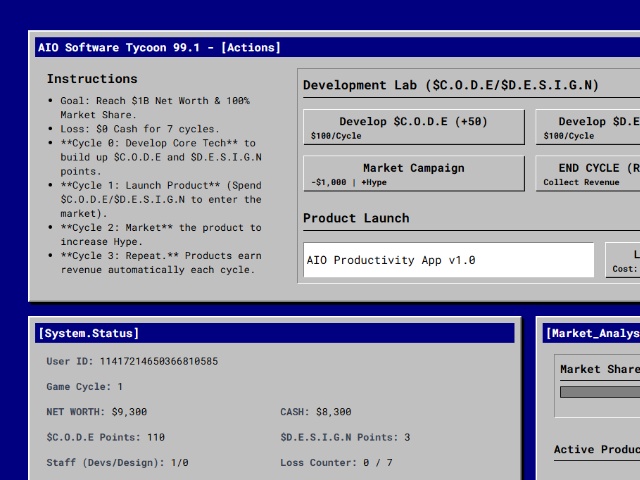The image size is (640, 480).
Task: Launch a Market Campaign
Action: point(414,173)
